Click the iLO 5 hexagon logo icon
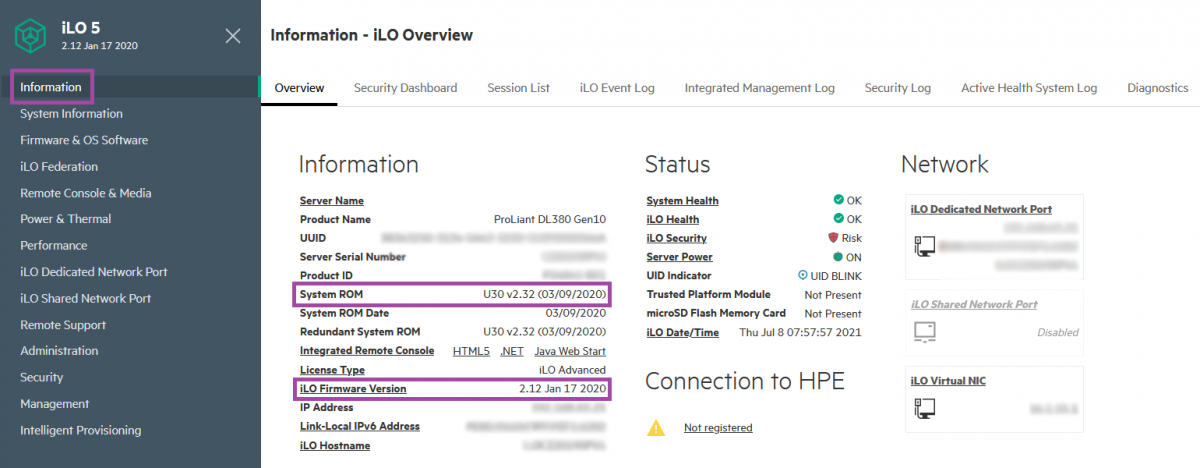 (x=31, y=36)
